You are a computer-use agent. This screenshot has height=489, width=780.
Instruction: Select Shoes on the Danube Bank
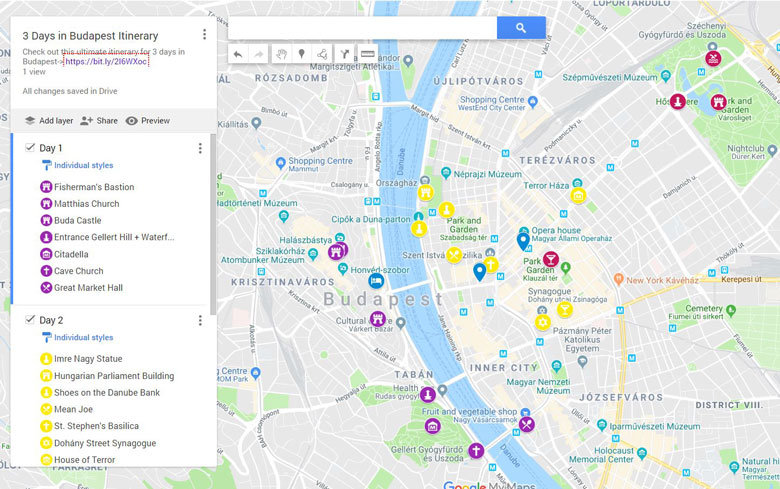pyautogui.click(x=107, y=392)
